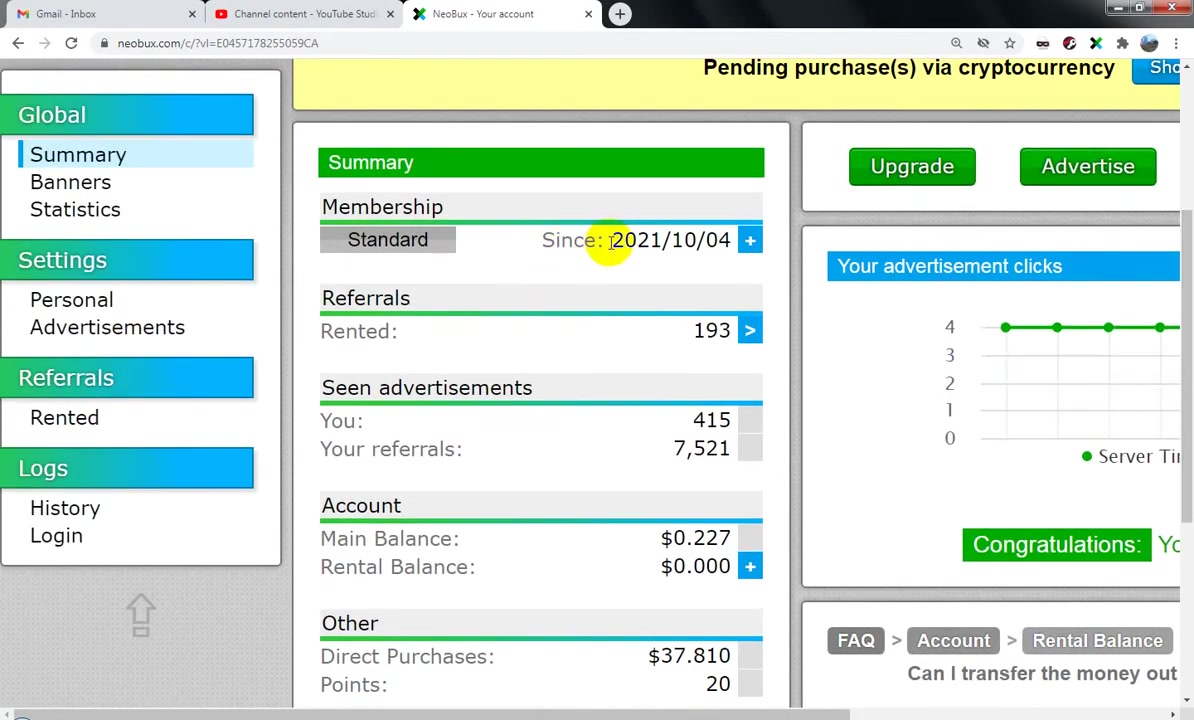Open Statistics in the Global menu
Screen dimensions: 1194x720
pyautogui.click(x=75, y=209)
